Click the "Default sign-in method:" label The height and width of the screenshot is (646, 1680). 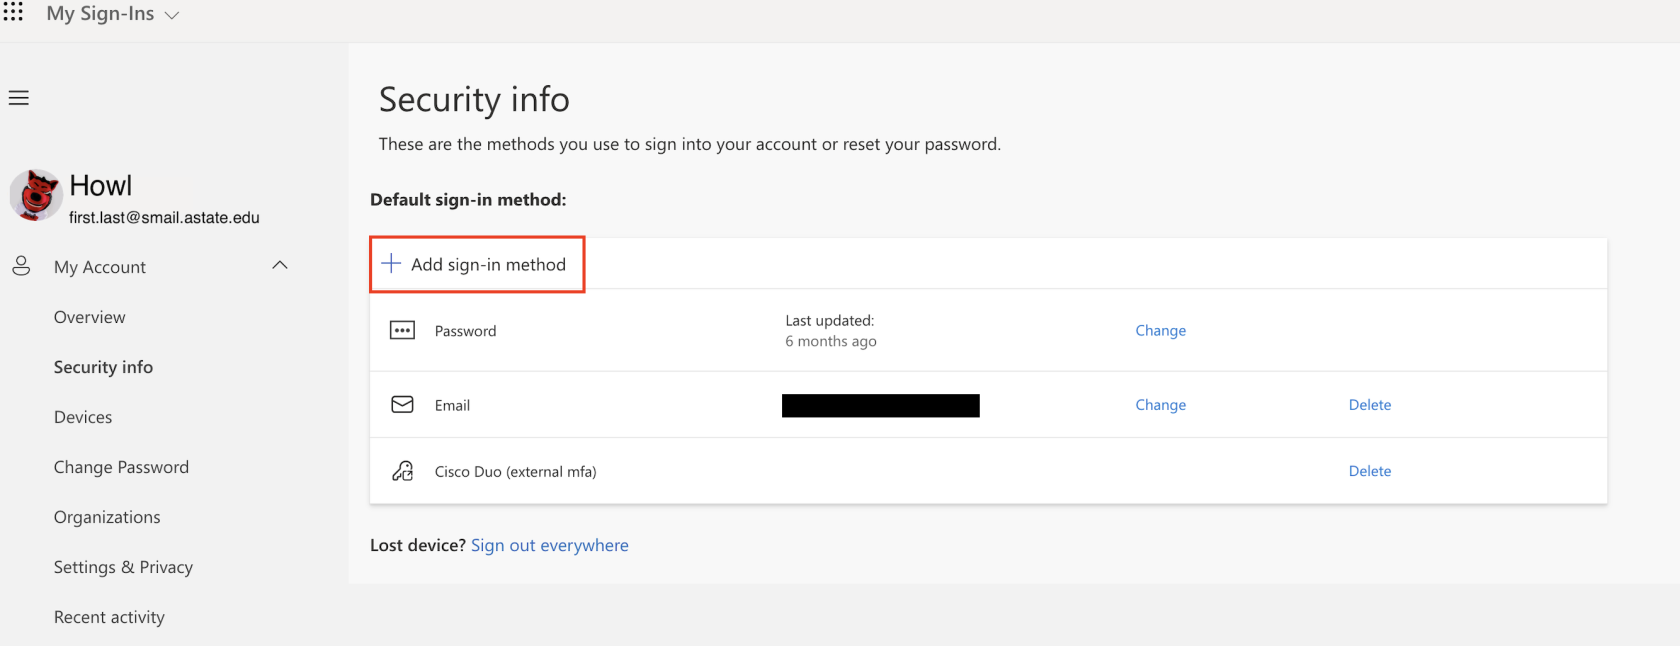[x=468, y=200]
